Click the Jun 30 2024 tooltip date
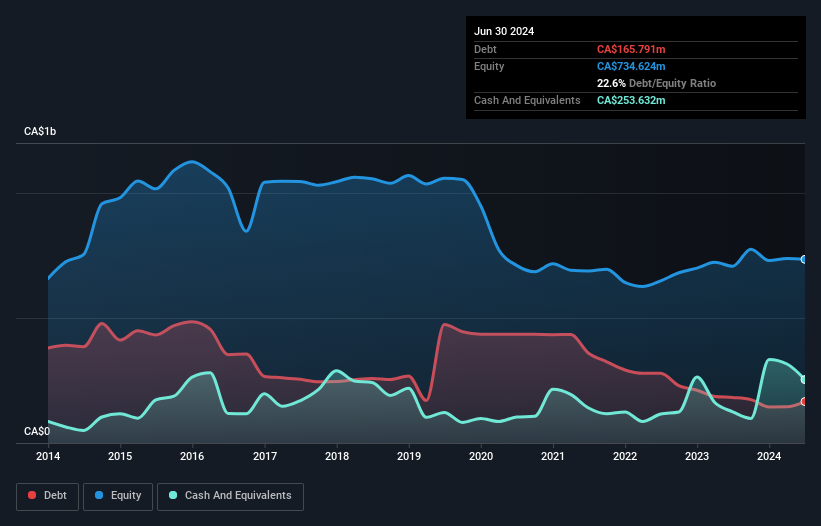 [x=504, y=31]
